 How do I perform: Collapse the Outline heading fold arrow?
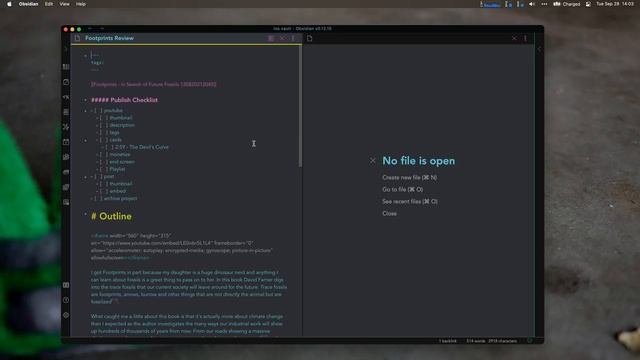click(85, 214)
